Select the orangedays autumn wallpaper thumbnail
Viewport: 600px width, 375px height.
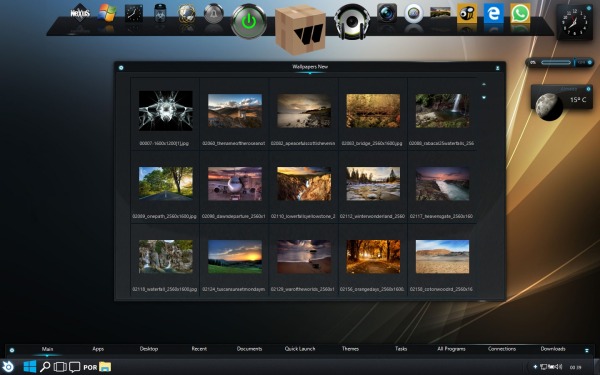[x=373, y=256]
